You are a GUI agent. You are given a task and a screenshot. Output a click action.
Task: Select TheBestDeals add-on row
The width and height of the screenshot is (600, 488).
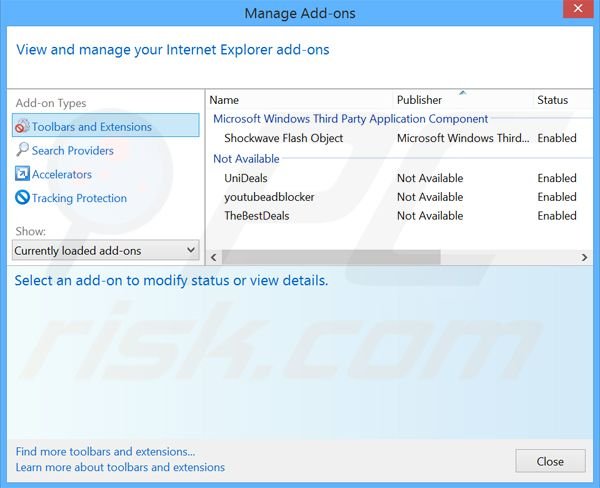tap(400, 215)
